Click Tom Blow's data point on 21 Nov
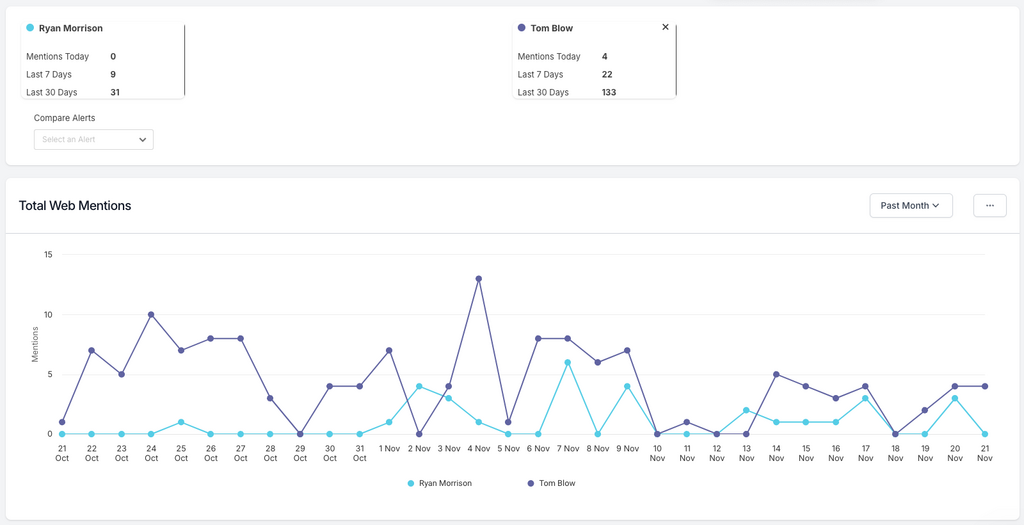 (x=985, y=386)
